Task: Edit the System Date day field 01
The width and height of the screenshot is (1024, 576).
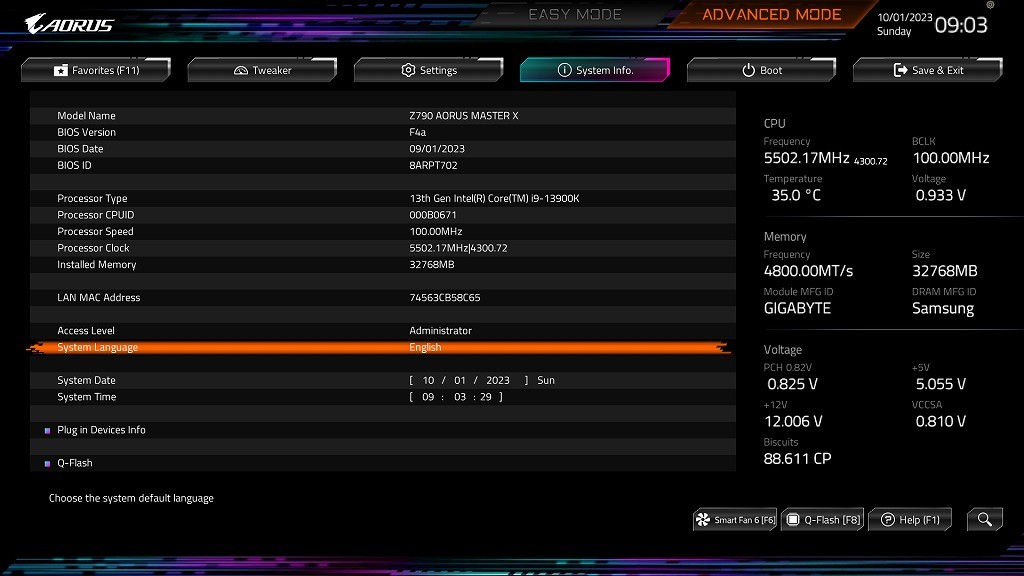Action: point(460,380)
